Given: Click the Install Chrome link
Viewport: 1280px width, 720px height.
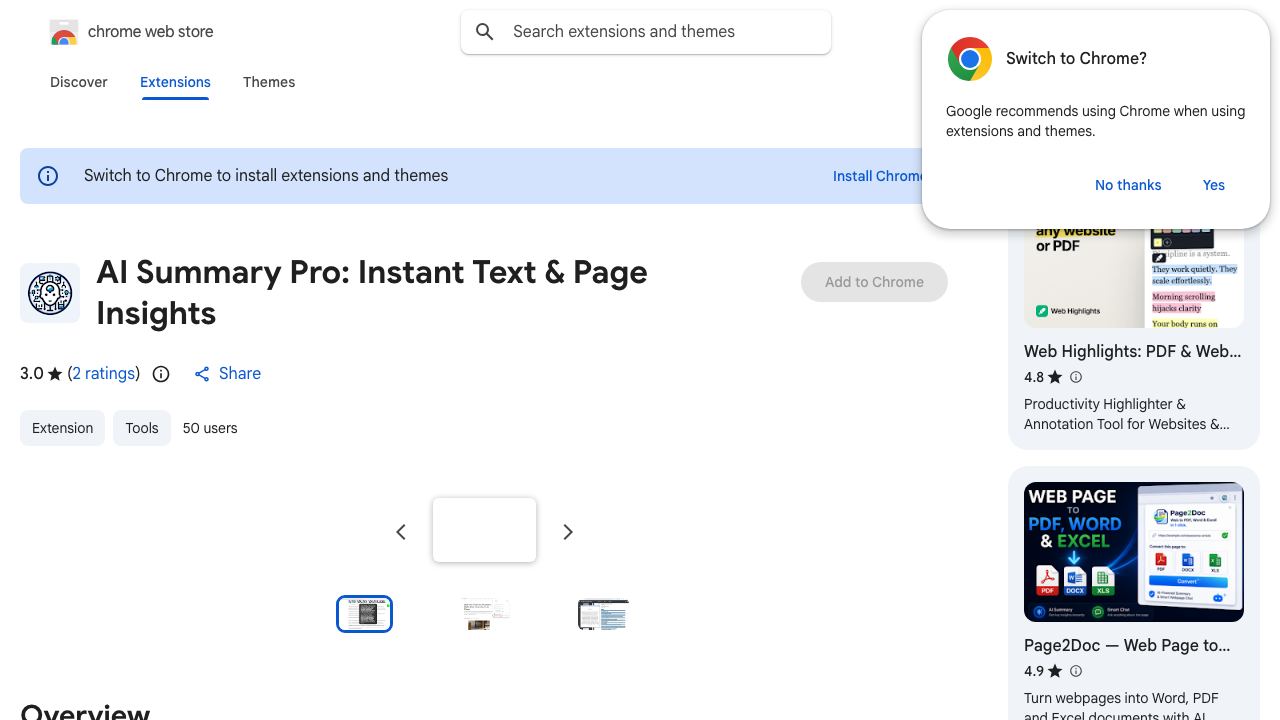Looking at the screenshot, I should coord(878,176).
